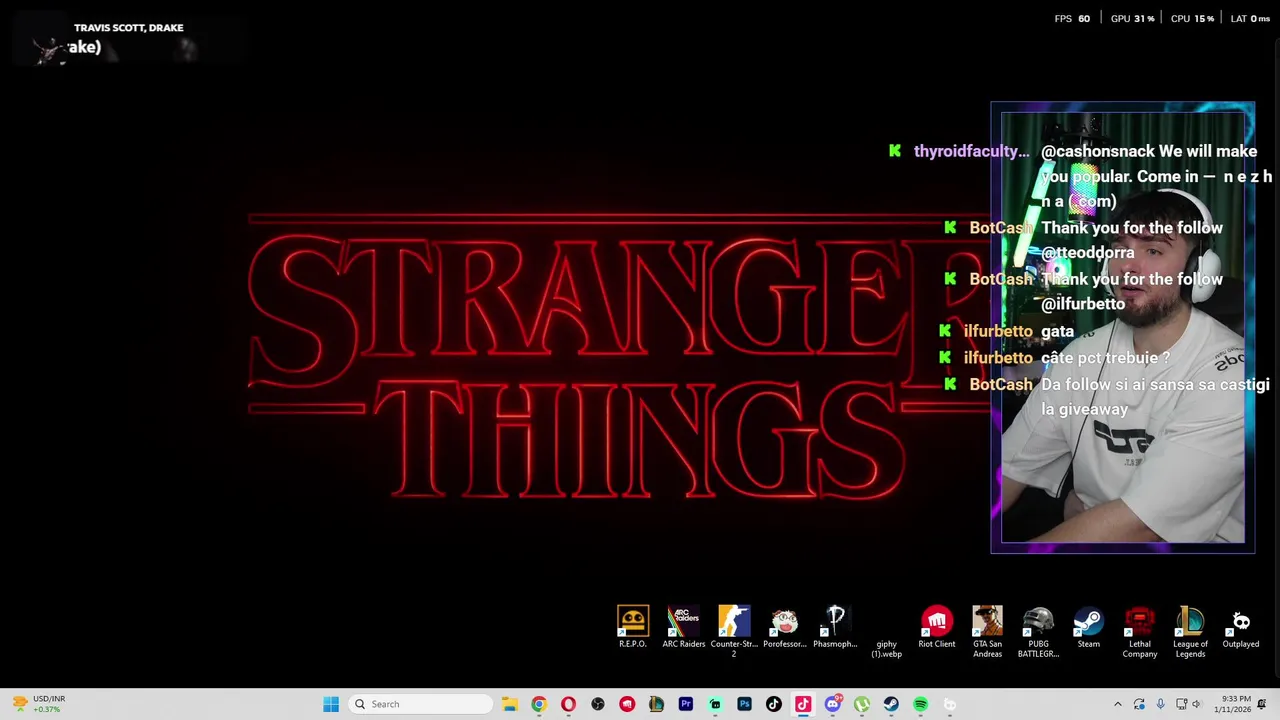Click the streamer webcam overlay

click(x=1123, y=327)
